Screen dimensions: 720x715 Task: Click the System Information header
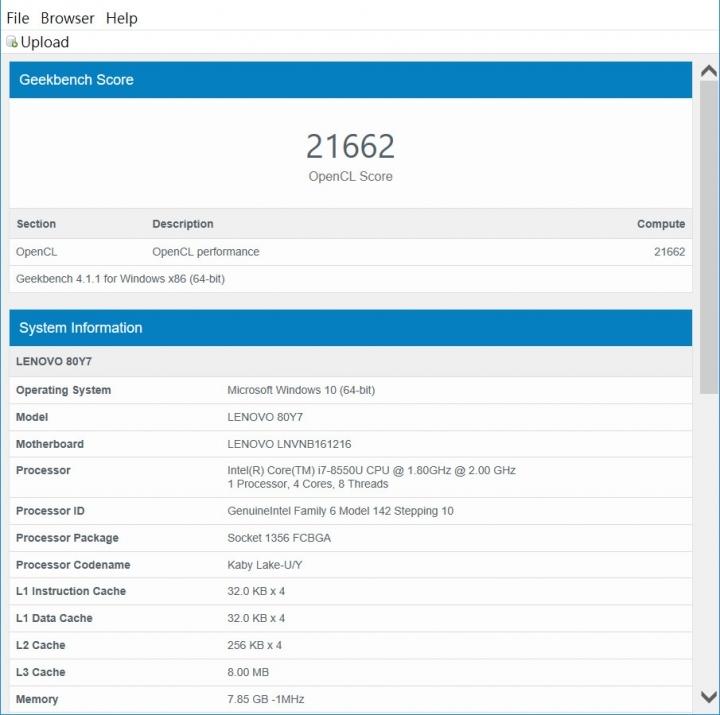click(351, 328)
